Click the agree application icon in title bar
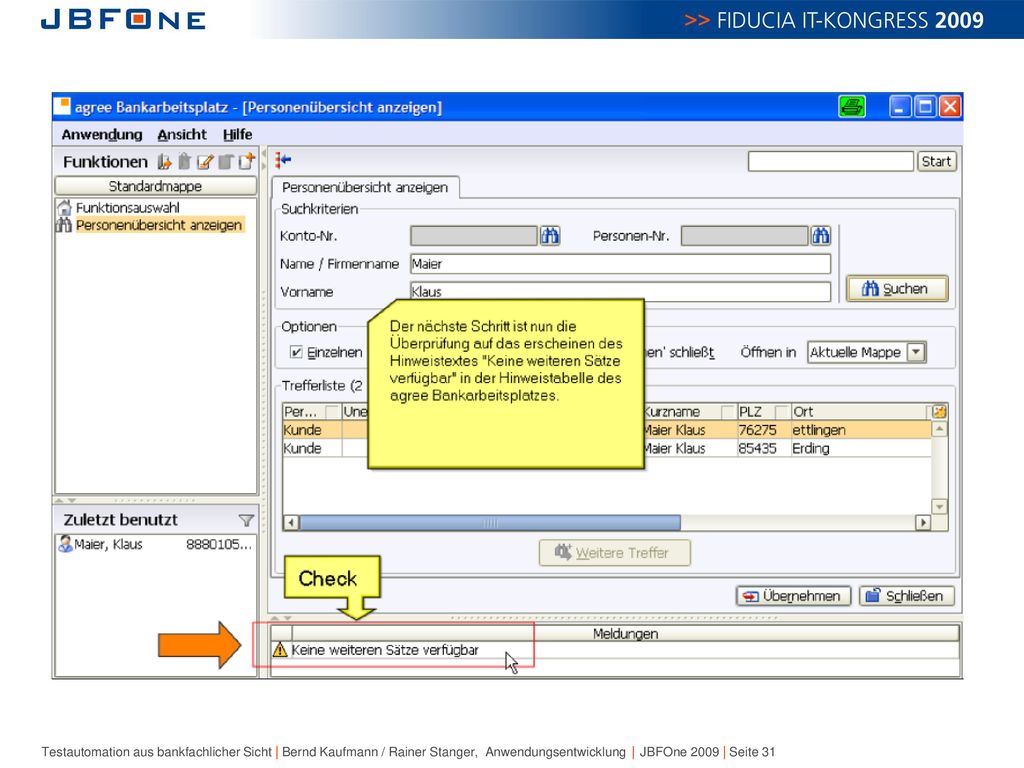The width and height of the screenshot is (1024, 768). [x=62, y=106]
